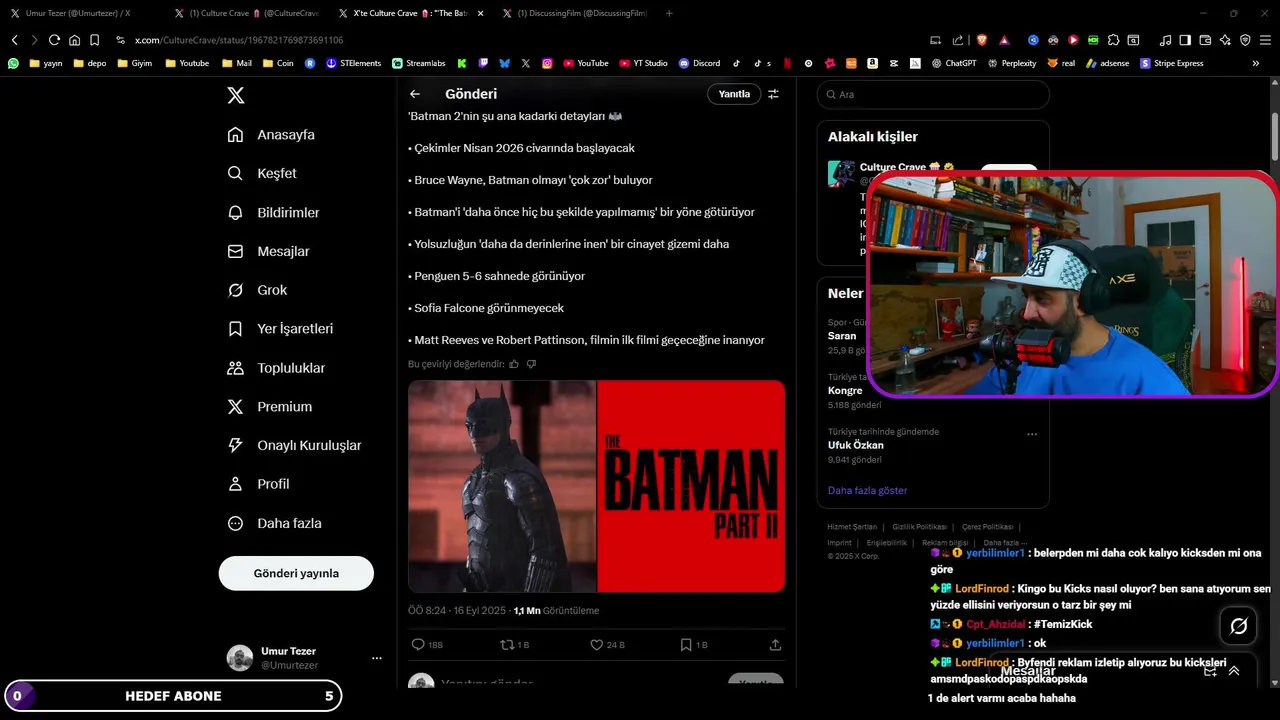
Task: Focus the Ara search field
Action: point(933,94)
